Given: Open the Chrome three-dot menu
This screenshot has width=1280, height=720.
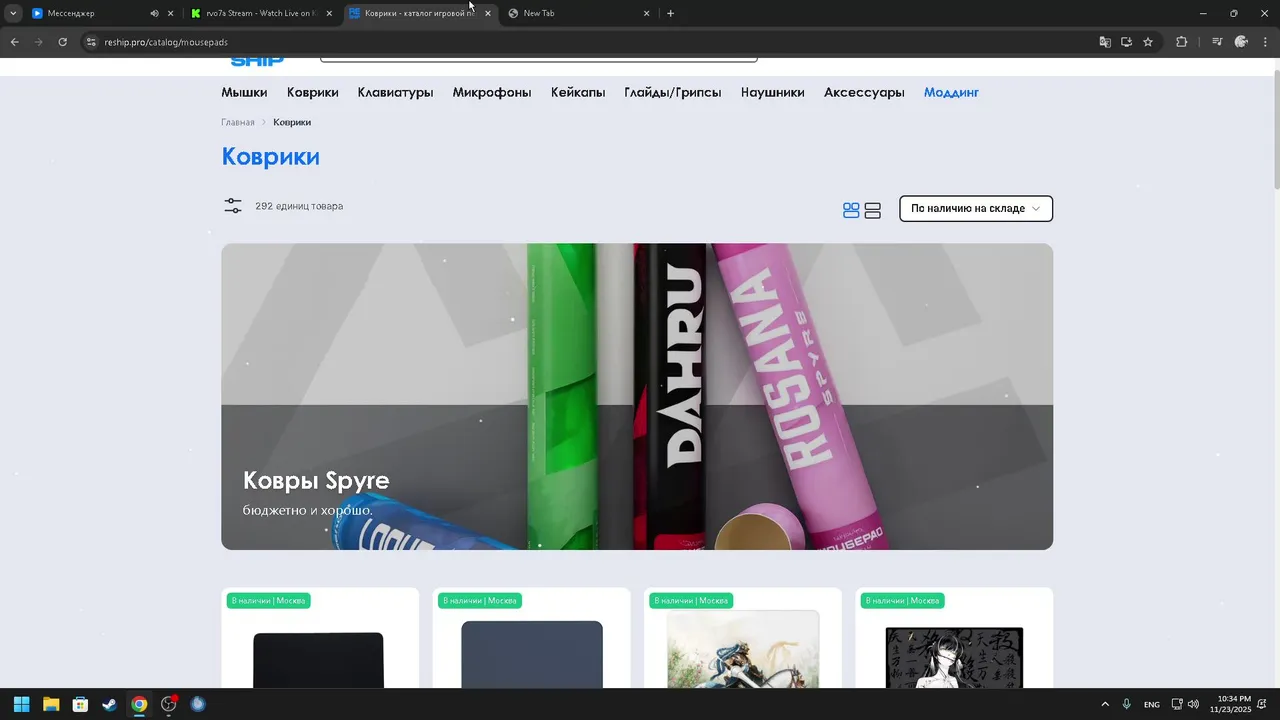Looking at the screenshot, I should pos(1265,42).
